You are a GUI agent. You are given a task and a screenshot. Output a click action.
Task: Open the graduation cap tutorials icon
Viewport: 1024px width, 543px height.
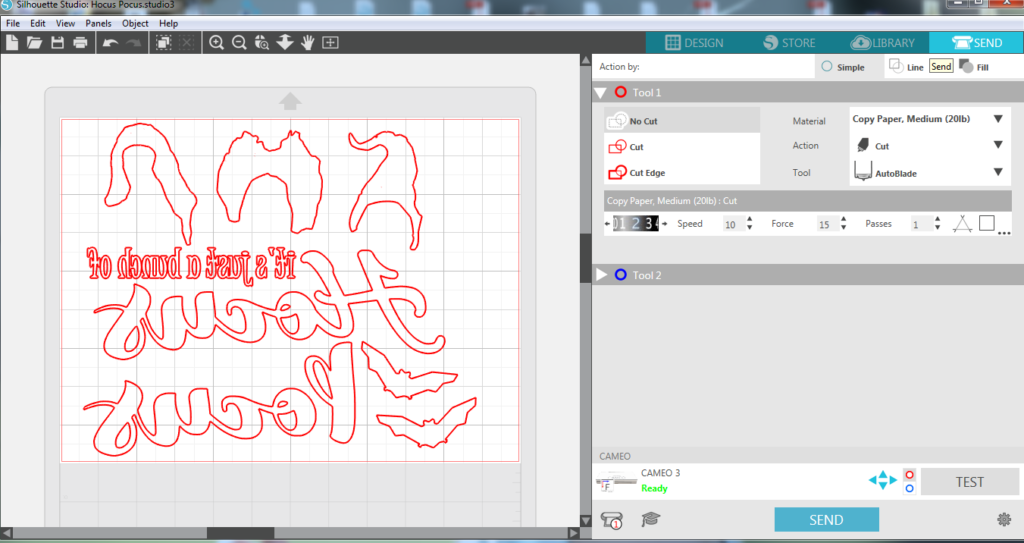tap(650, 519)
